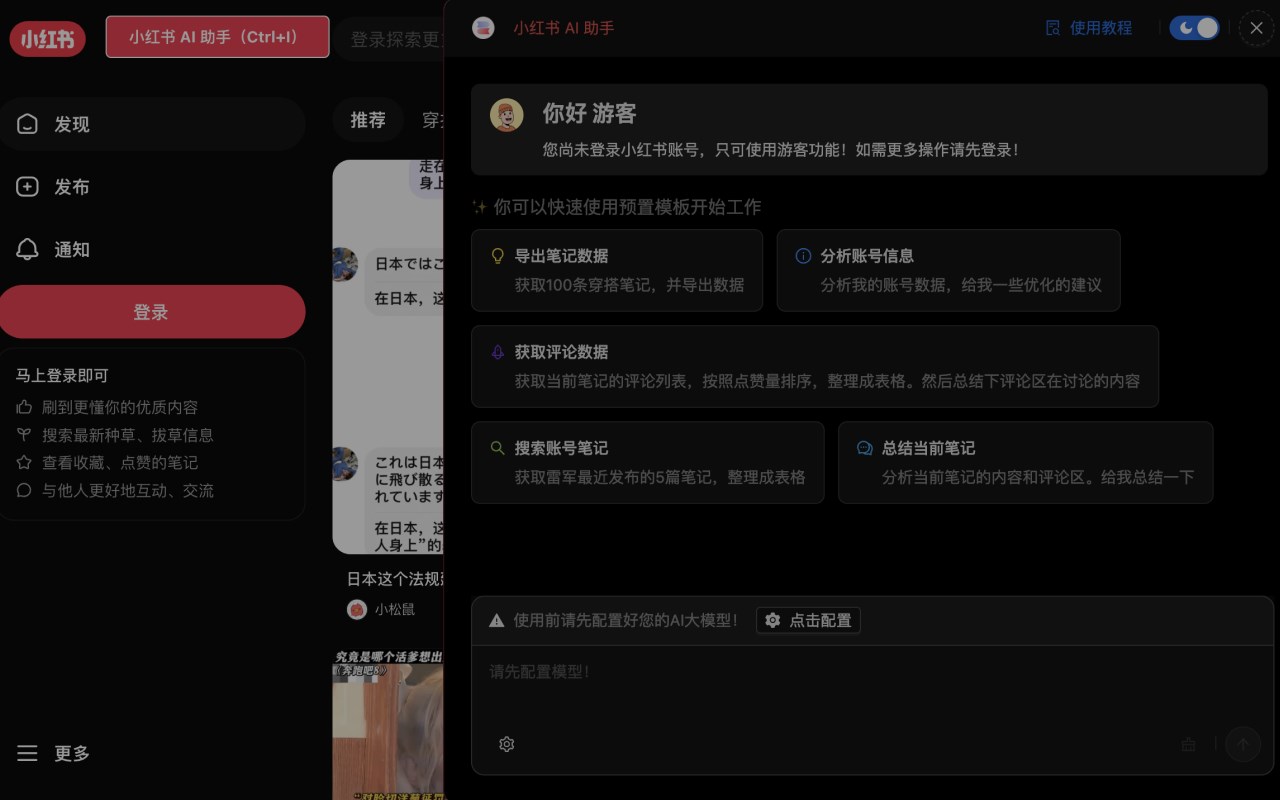This screenshot has width=1280, height=800.
Task: Open 发布 in sidebar
Action: click(x=152, y=187)
